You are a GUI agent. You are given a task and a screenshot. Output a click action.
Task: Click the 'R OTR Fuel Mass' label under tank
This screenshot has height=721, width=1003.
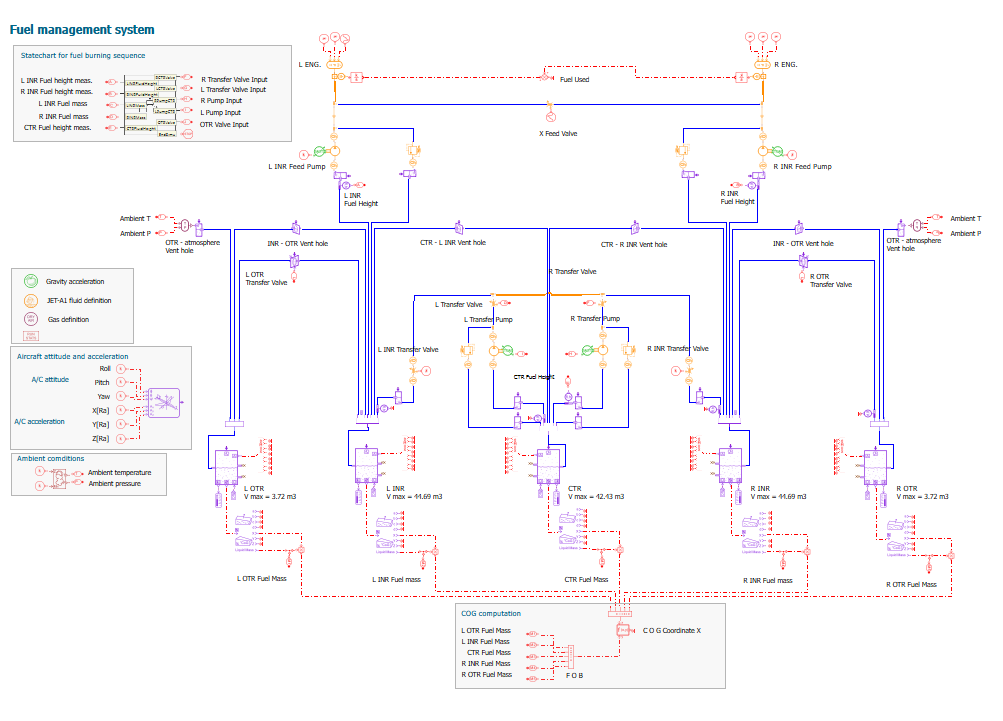click(911, 585)
